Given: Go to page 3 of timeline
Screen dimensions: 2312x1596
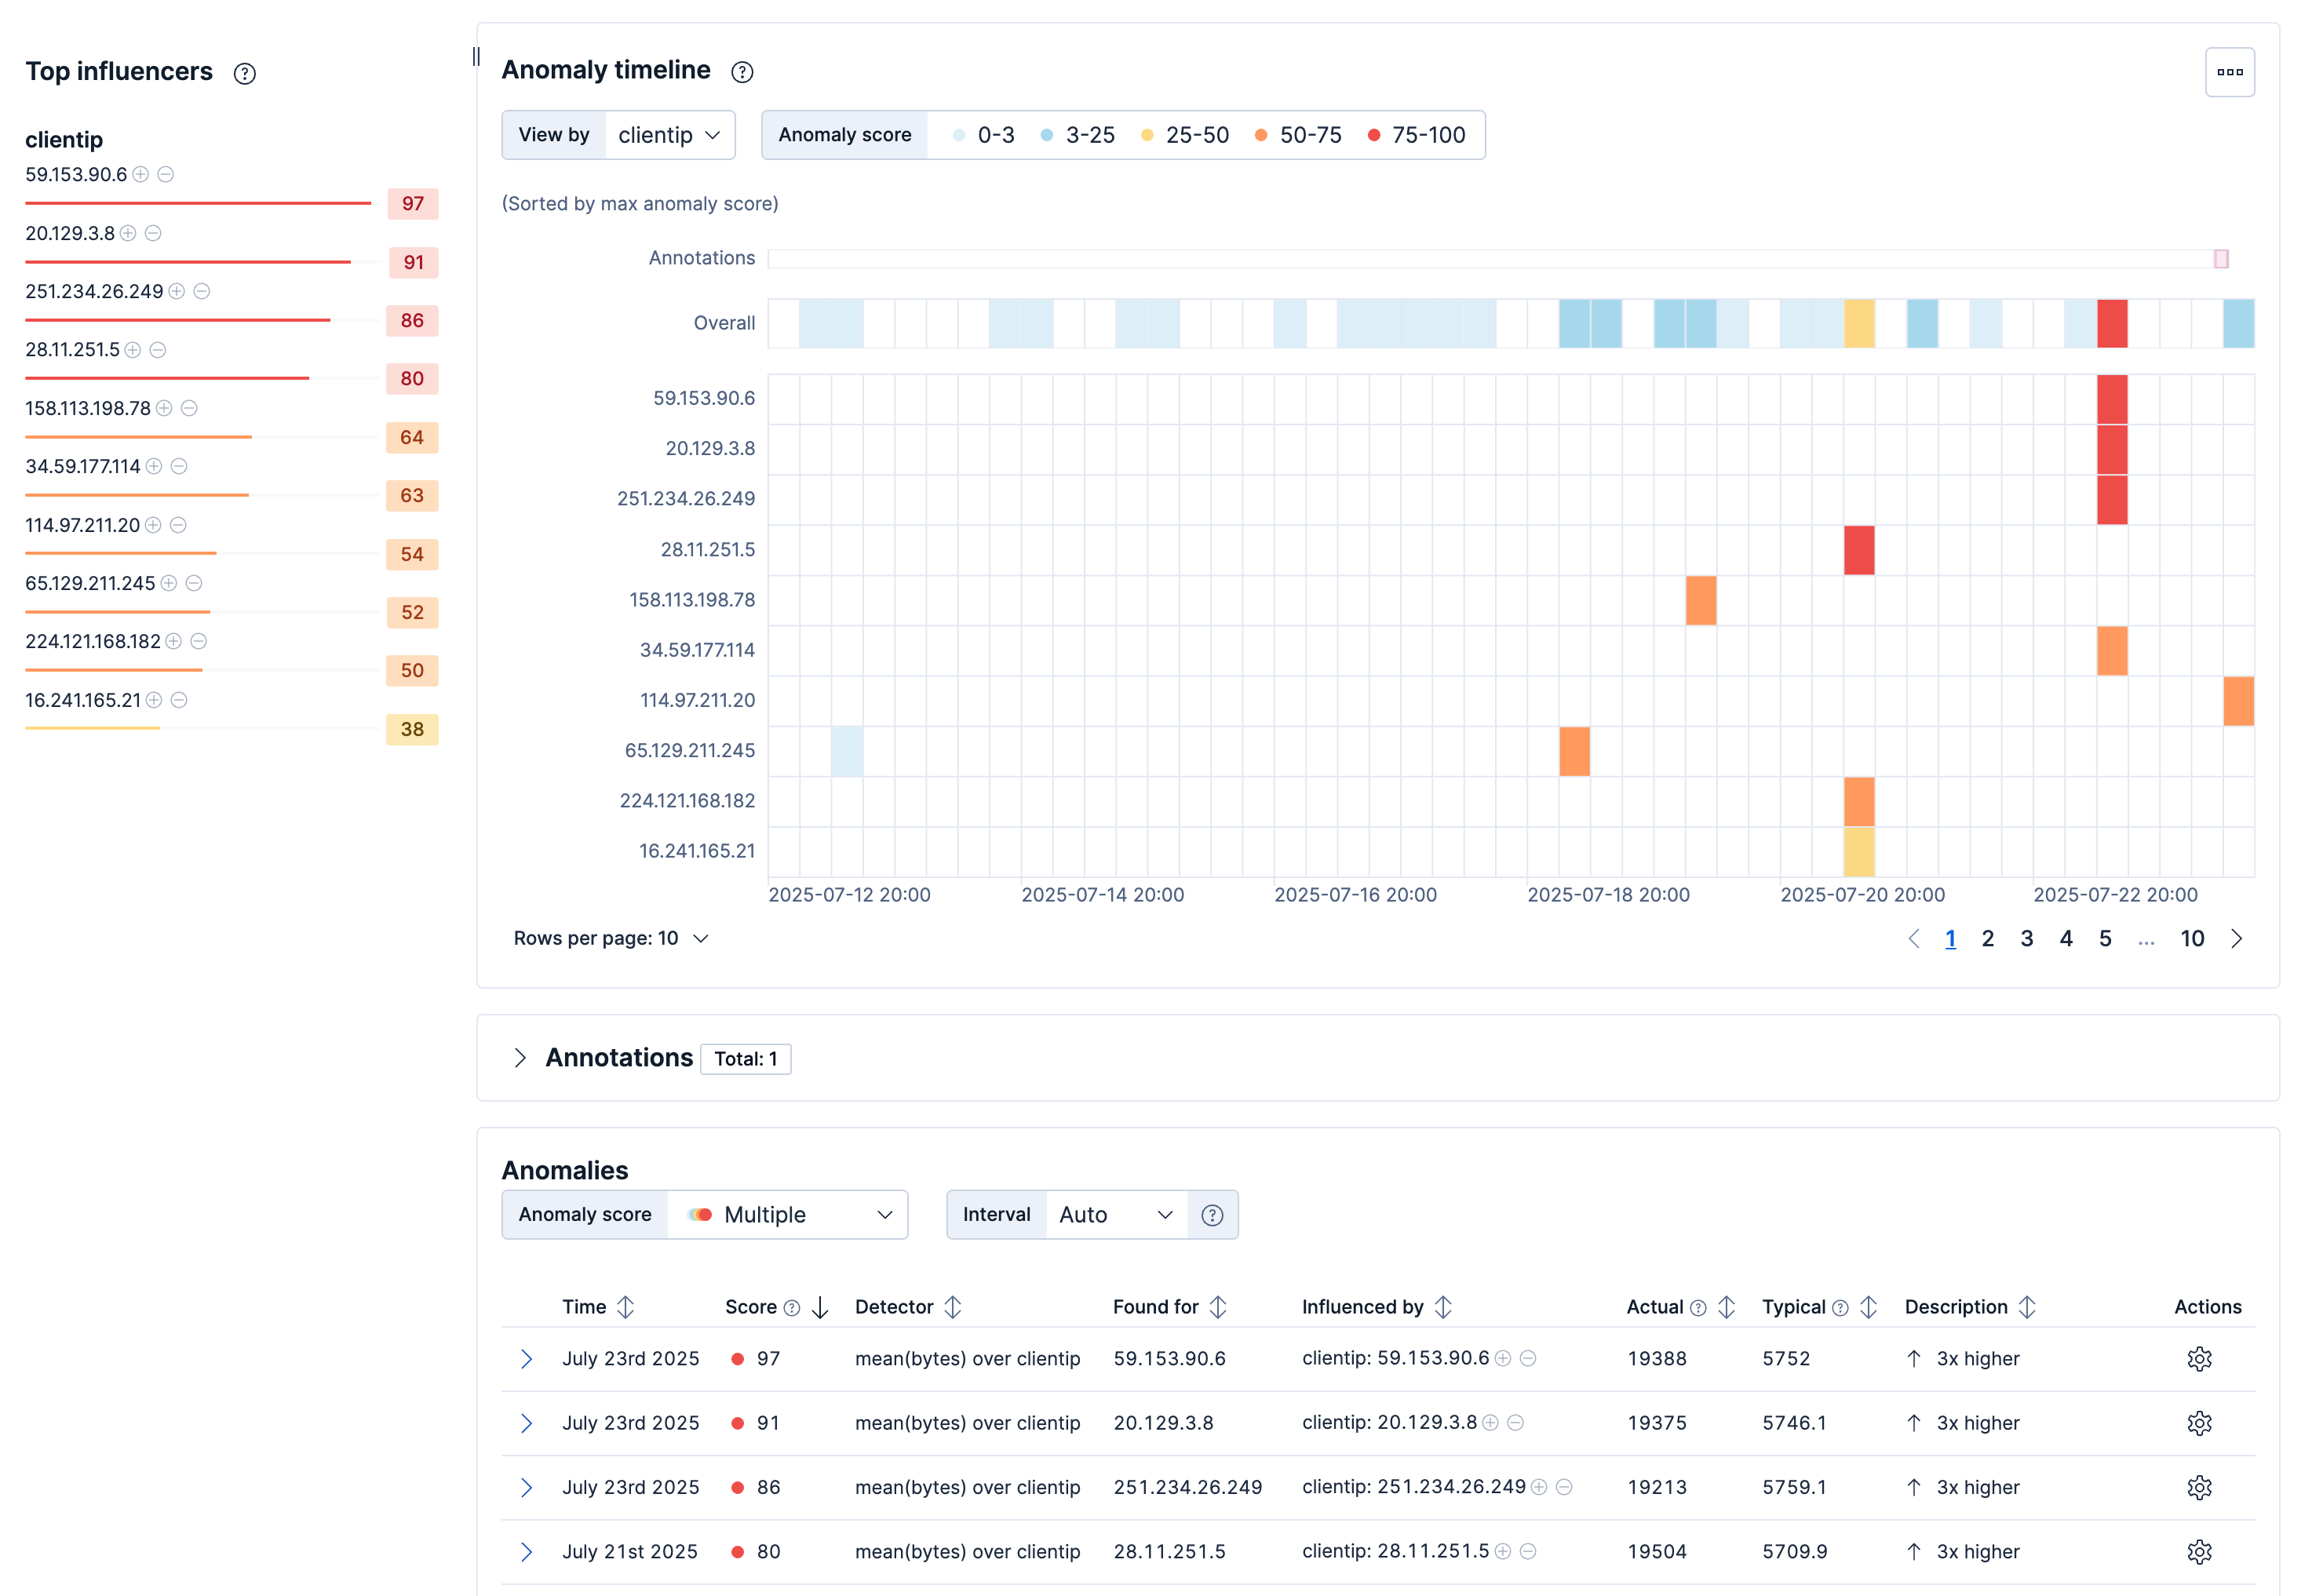Looking at the screenshot, I should tap(2026, 939).
